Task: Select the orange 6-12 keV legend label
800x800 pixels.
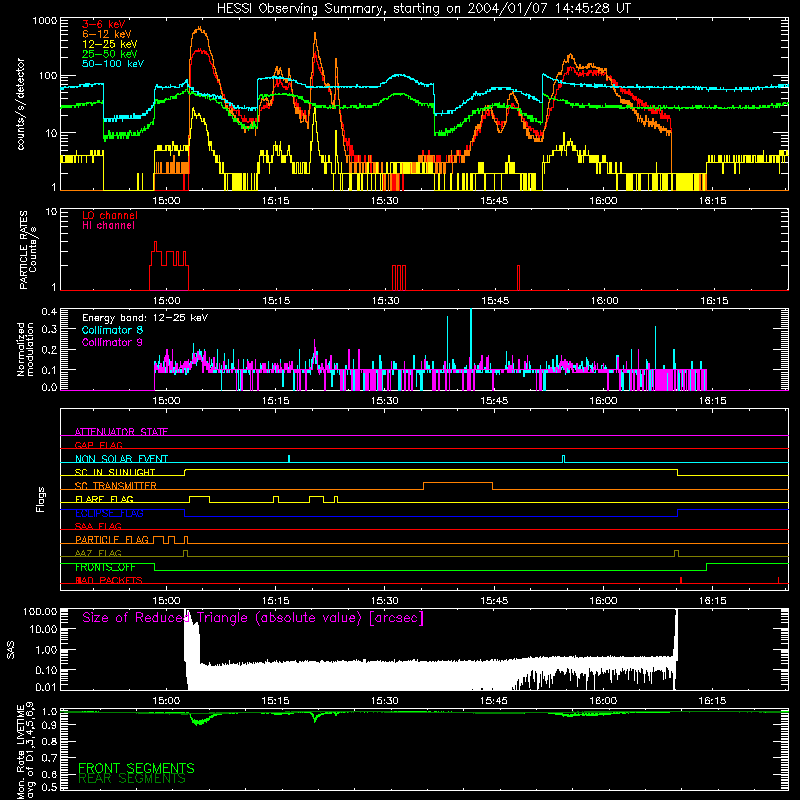Action: pyautogui.click(x=107, y=34)
